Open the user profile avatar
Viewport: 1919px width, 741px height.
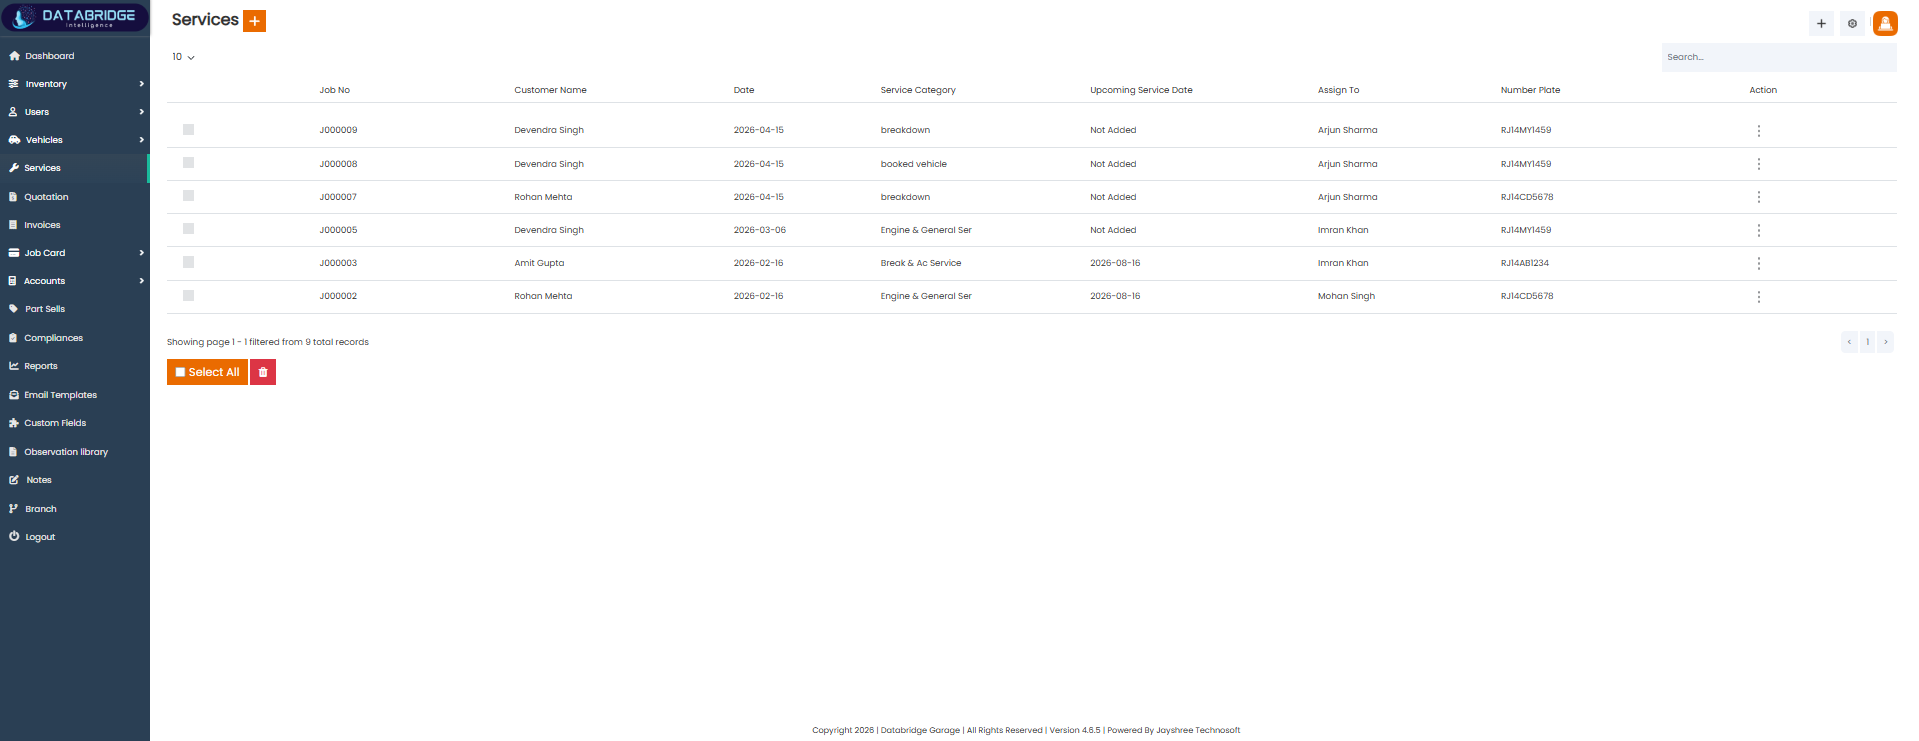(x=1885, y=23)
